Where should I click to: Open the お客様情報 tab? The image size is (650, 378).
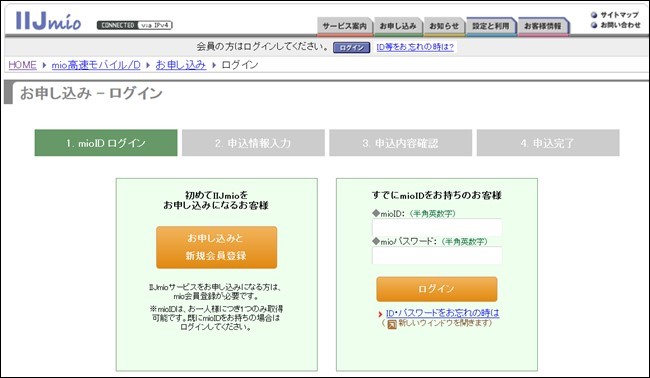tap(543, 26)
